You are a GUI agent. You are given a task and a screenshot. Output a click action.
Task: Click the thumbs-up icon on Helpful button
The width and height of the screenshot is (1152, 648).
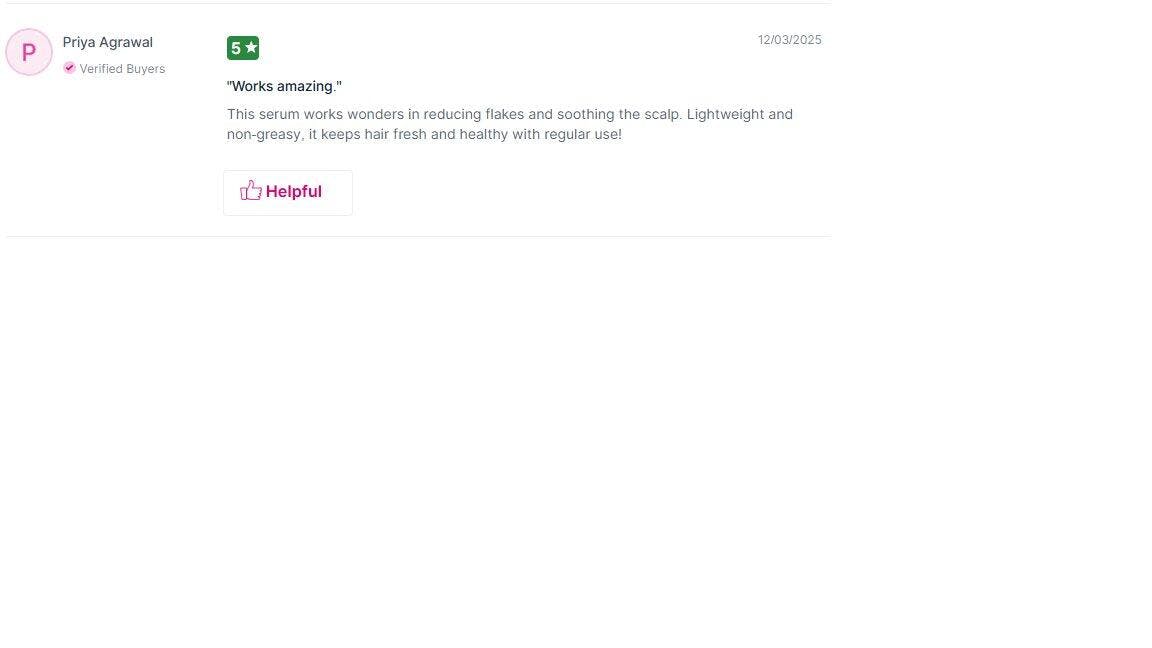coord(251,191)
